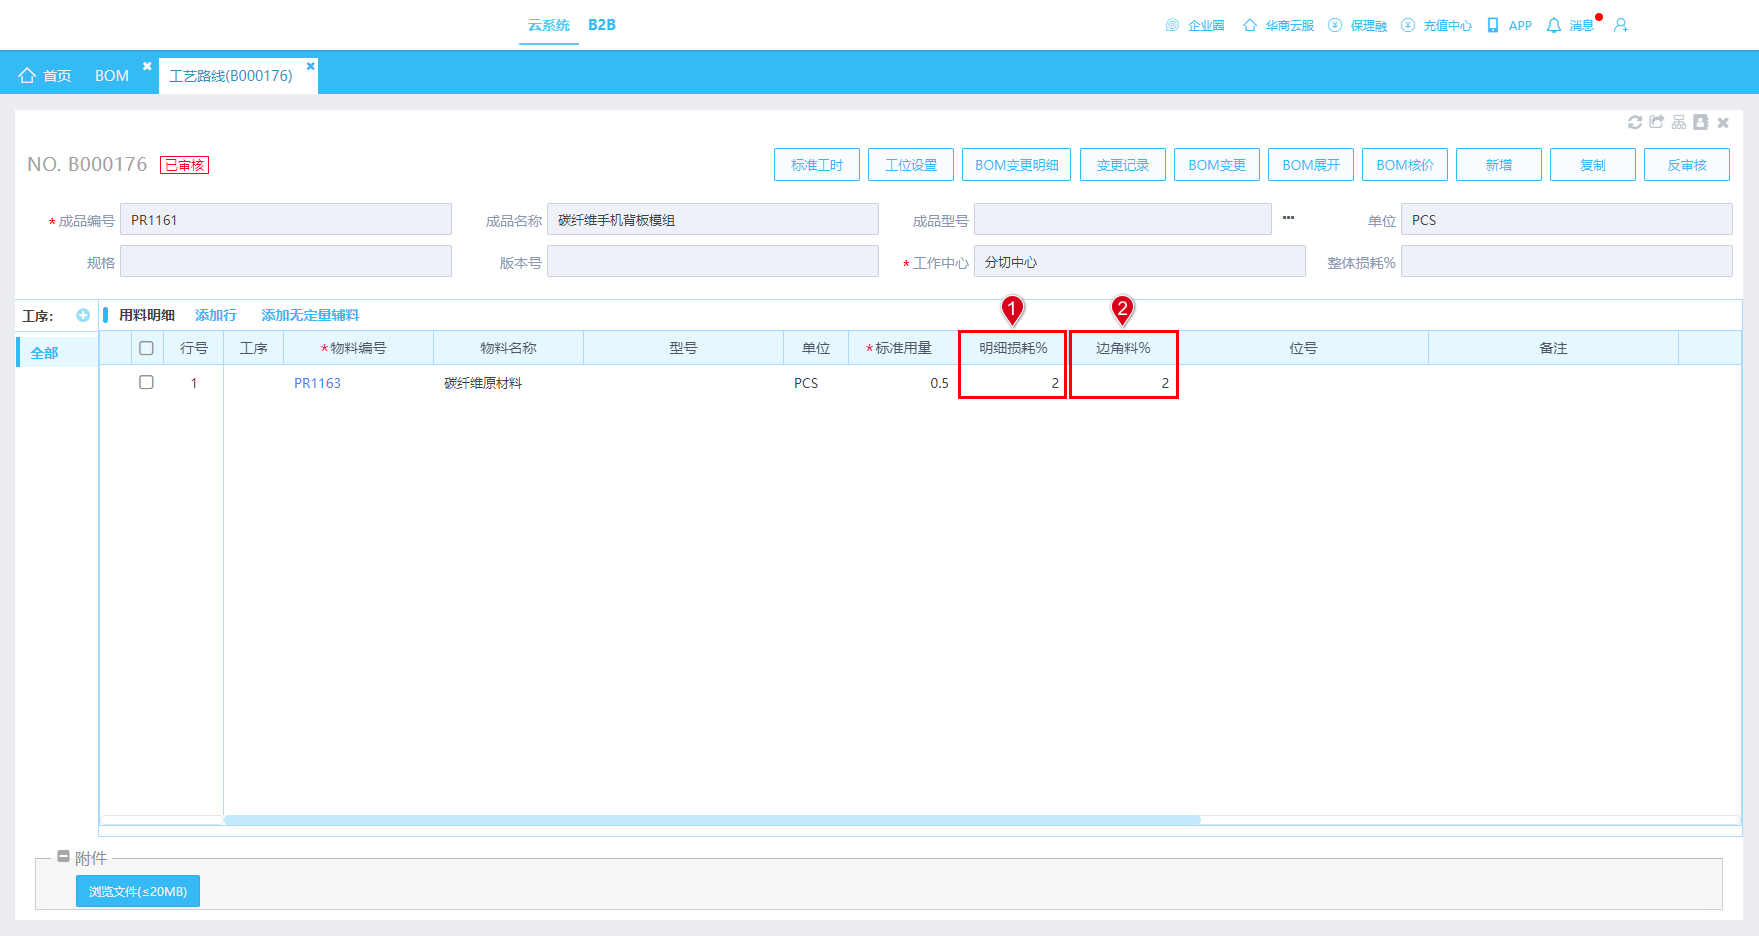
Task: Click the 华商云服 house icon
Action: 1249,25
